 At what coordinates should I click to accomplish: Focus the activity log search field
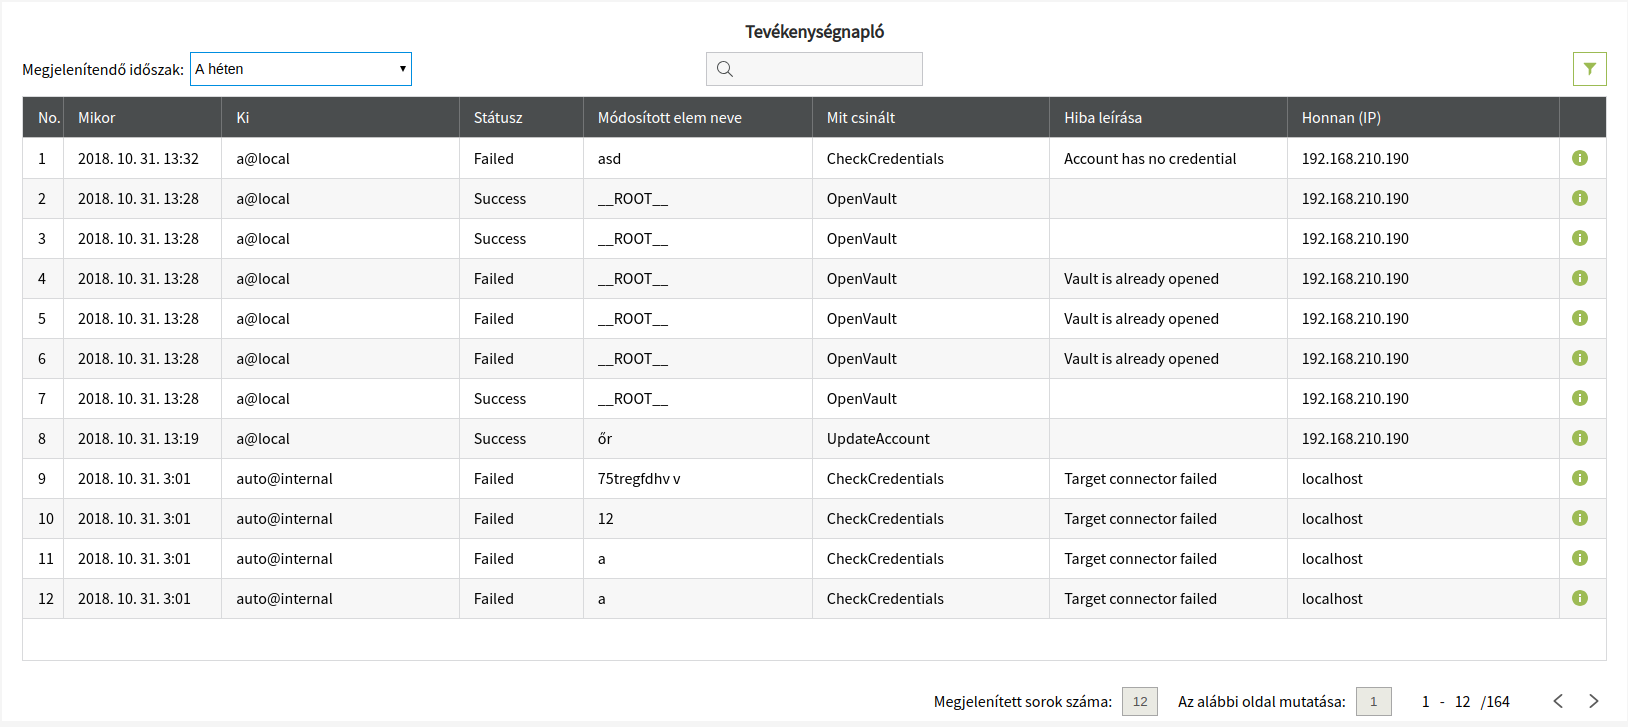click(x=814, y=69)
